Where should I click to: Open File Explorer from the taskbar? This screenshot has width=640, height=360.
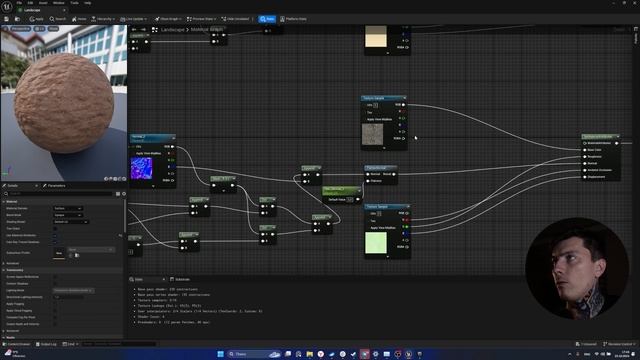point(310,354)
